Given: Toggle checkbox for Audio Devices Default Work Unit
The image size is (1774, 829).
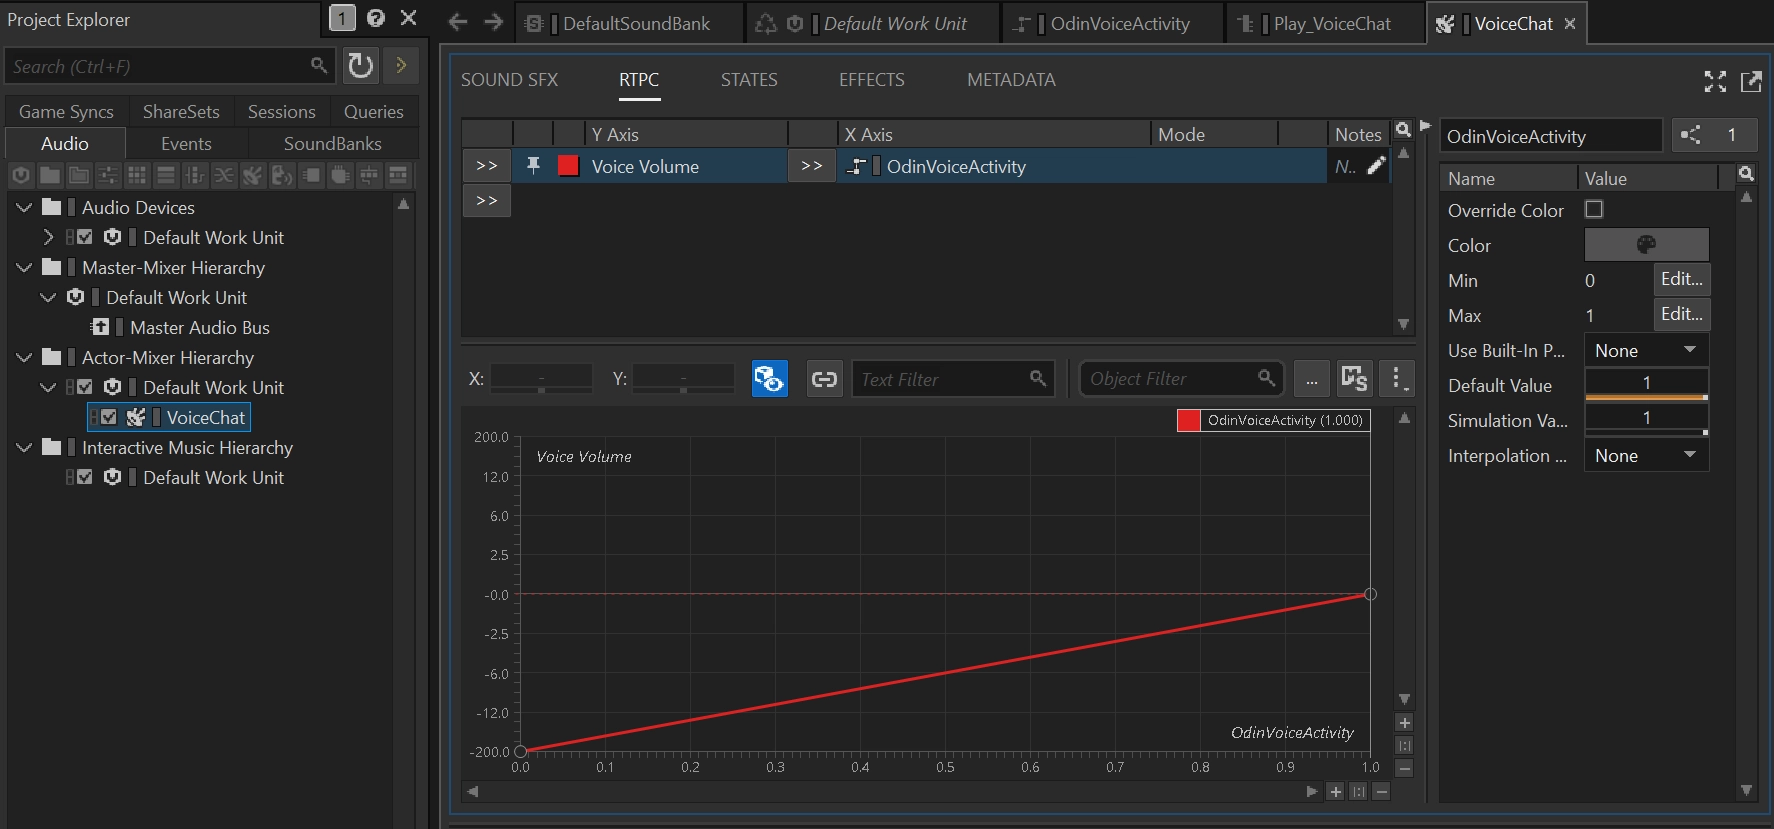Looking at the screenshot, I should coord(85,237).
